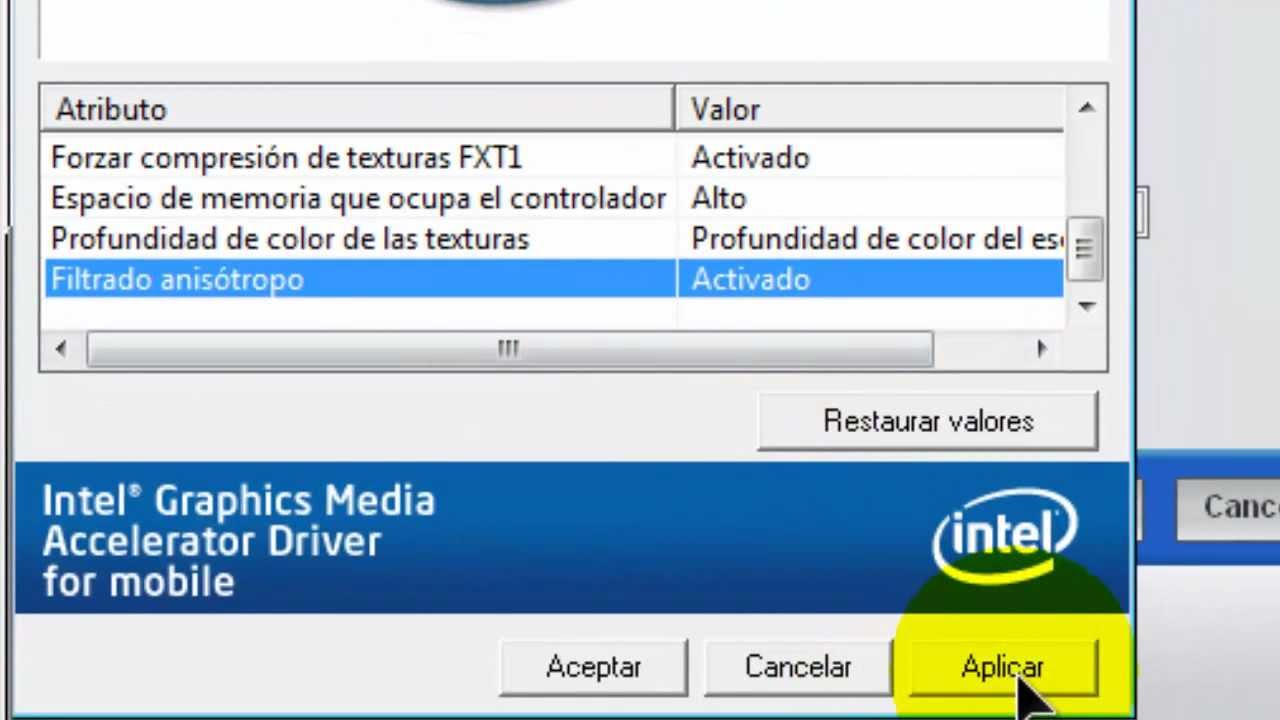Click the horizontal scrollbar right arrow
The width and height of the screenshot is (1280, 720).
[x=1042, y=348]
